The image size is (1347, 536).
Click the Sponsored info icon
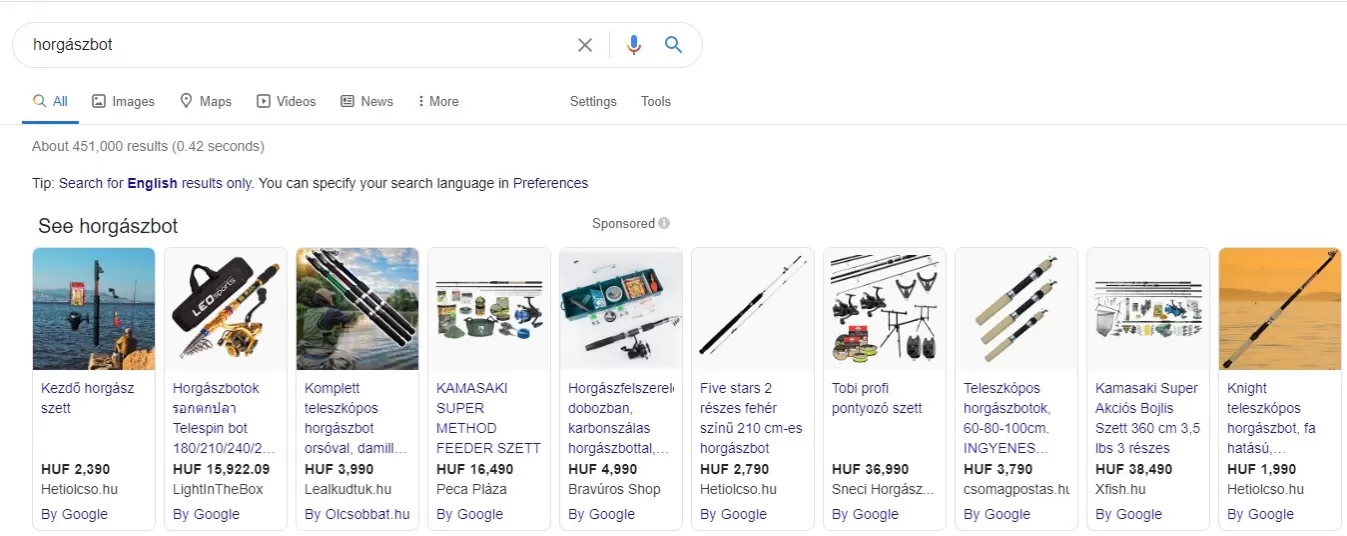coord(664,223)
